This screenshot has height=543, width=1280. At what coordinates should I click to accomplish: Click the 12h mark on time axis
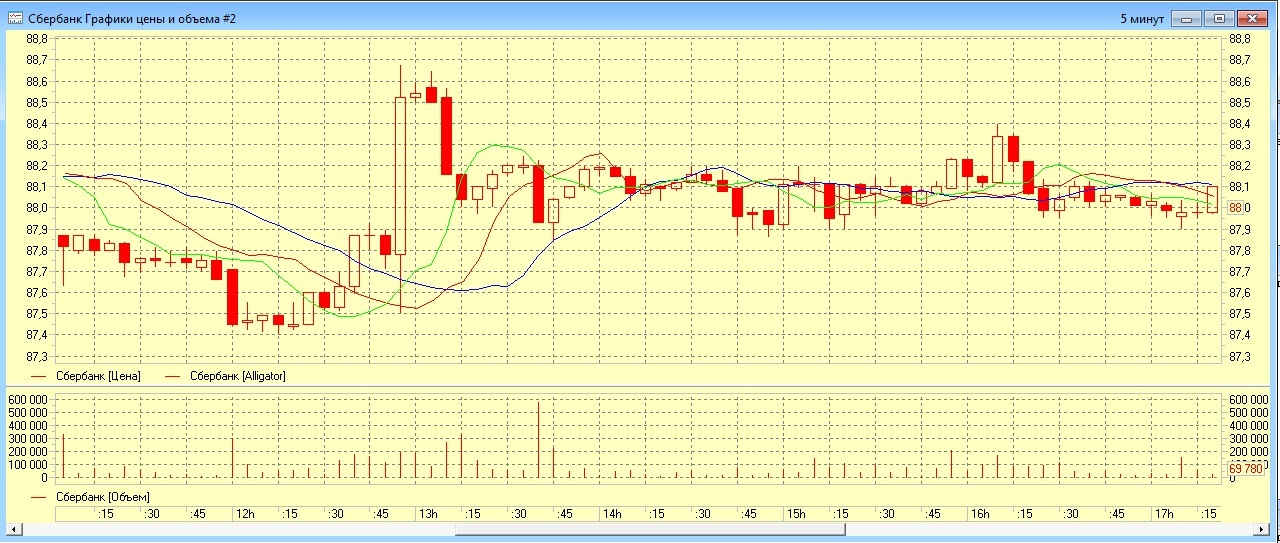point(243,513)
